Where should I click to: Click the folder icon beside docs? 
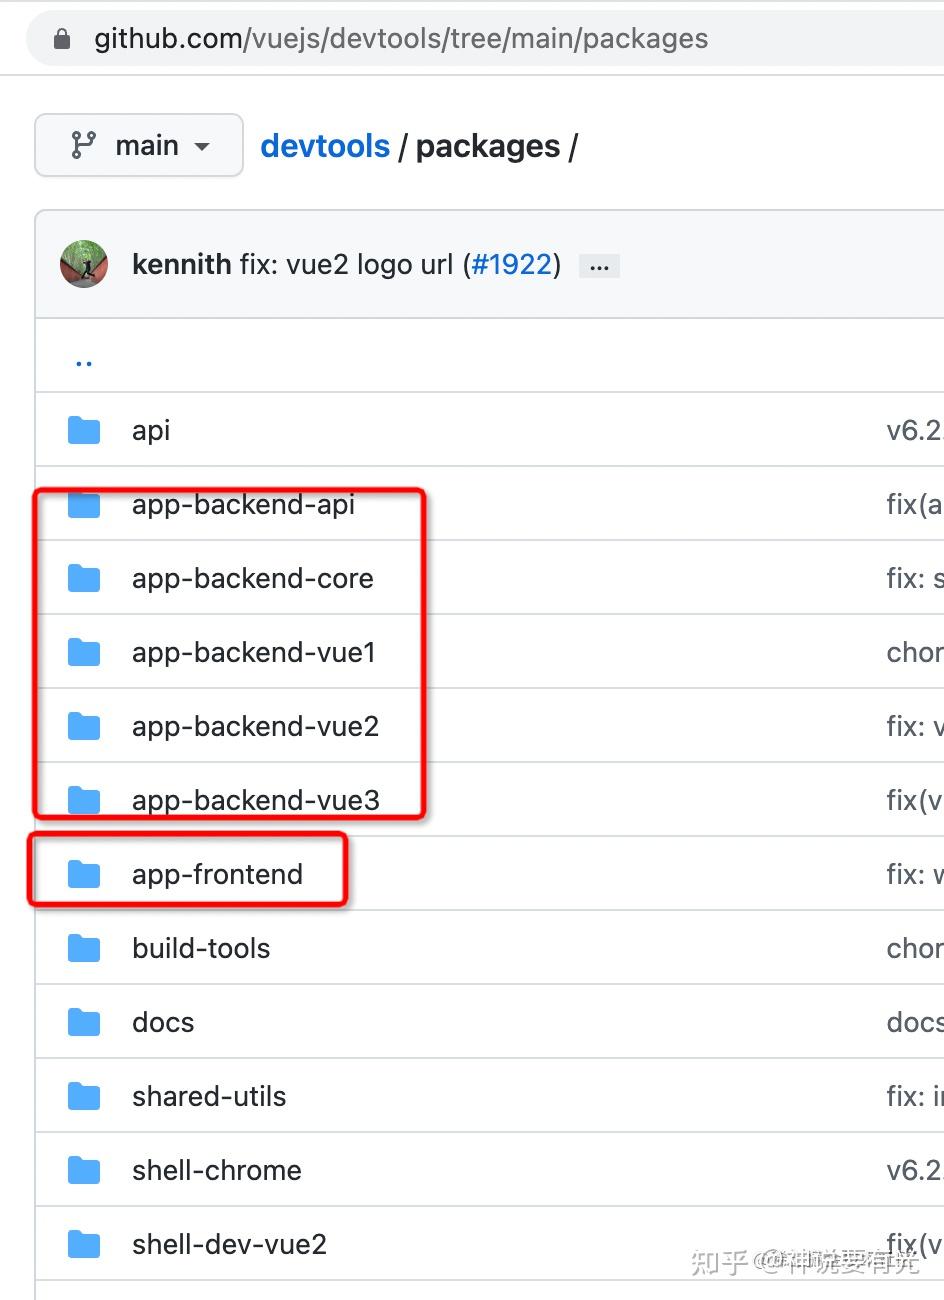pyautogui.click(x=84, y=1022)
